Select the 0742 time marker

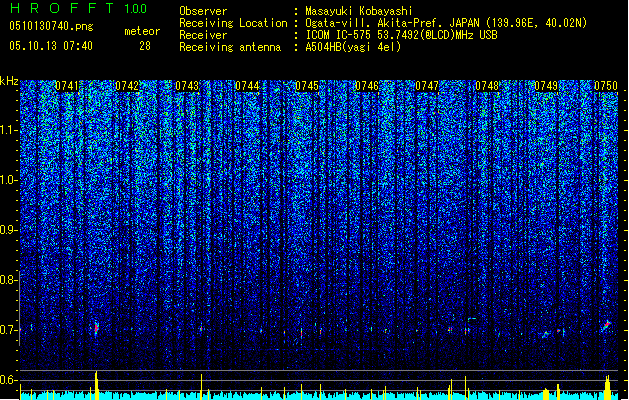(x=127, y=86)
